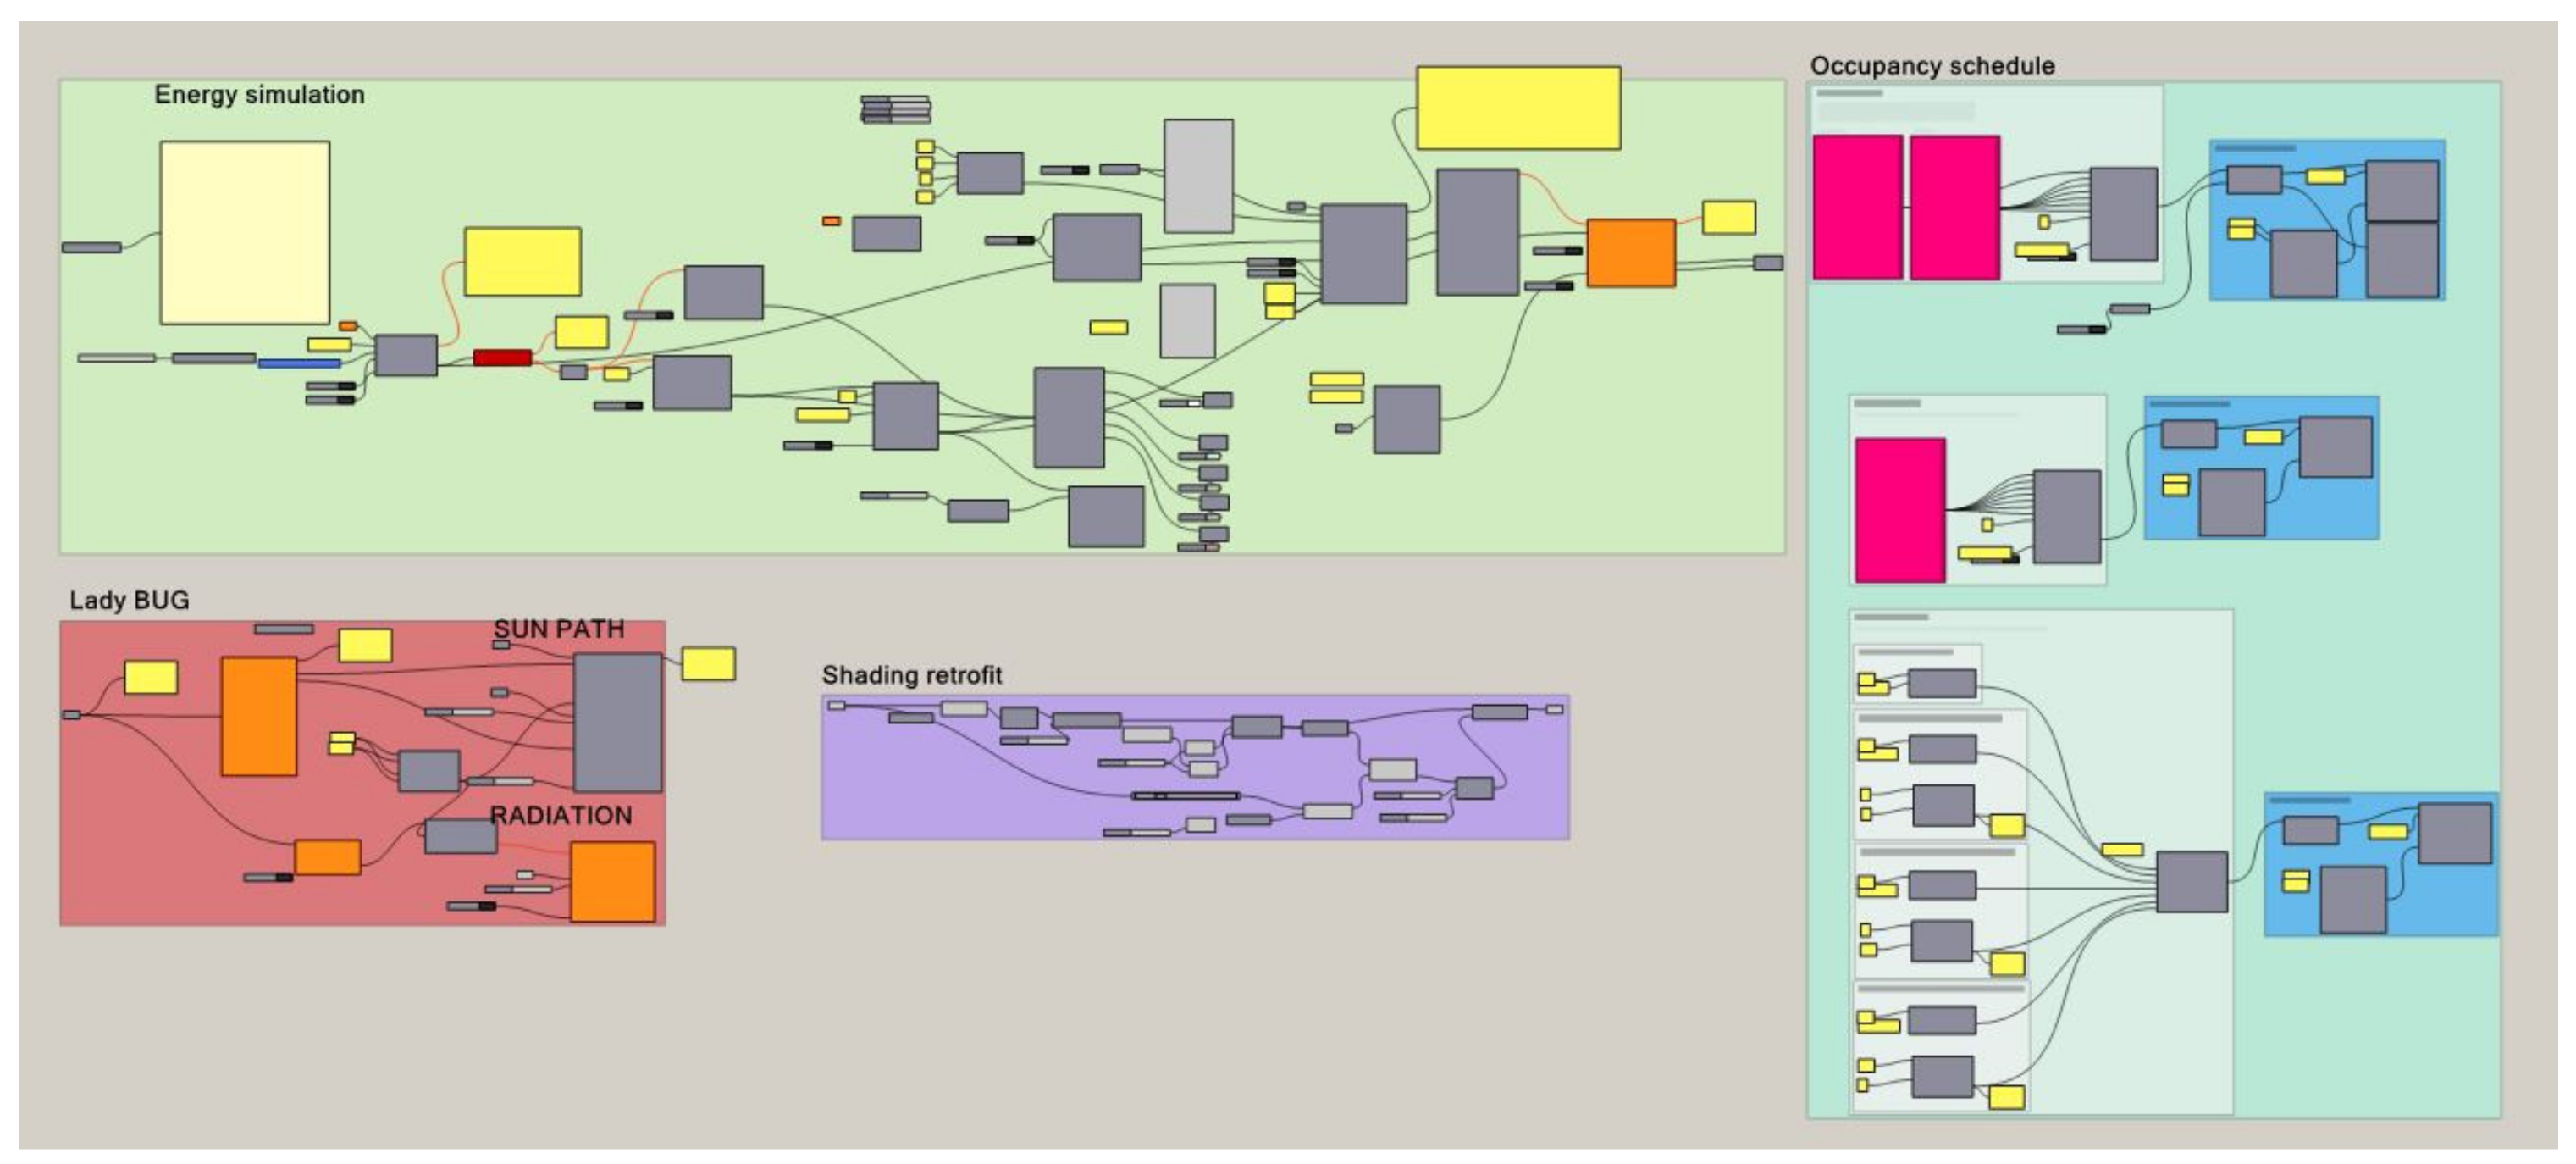Select the orange RADIATION component
This screenshot has width=2576, height=1164.
(x=613, y=881)
